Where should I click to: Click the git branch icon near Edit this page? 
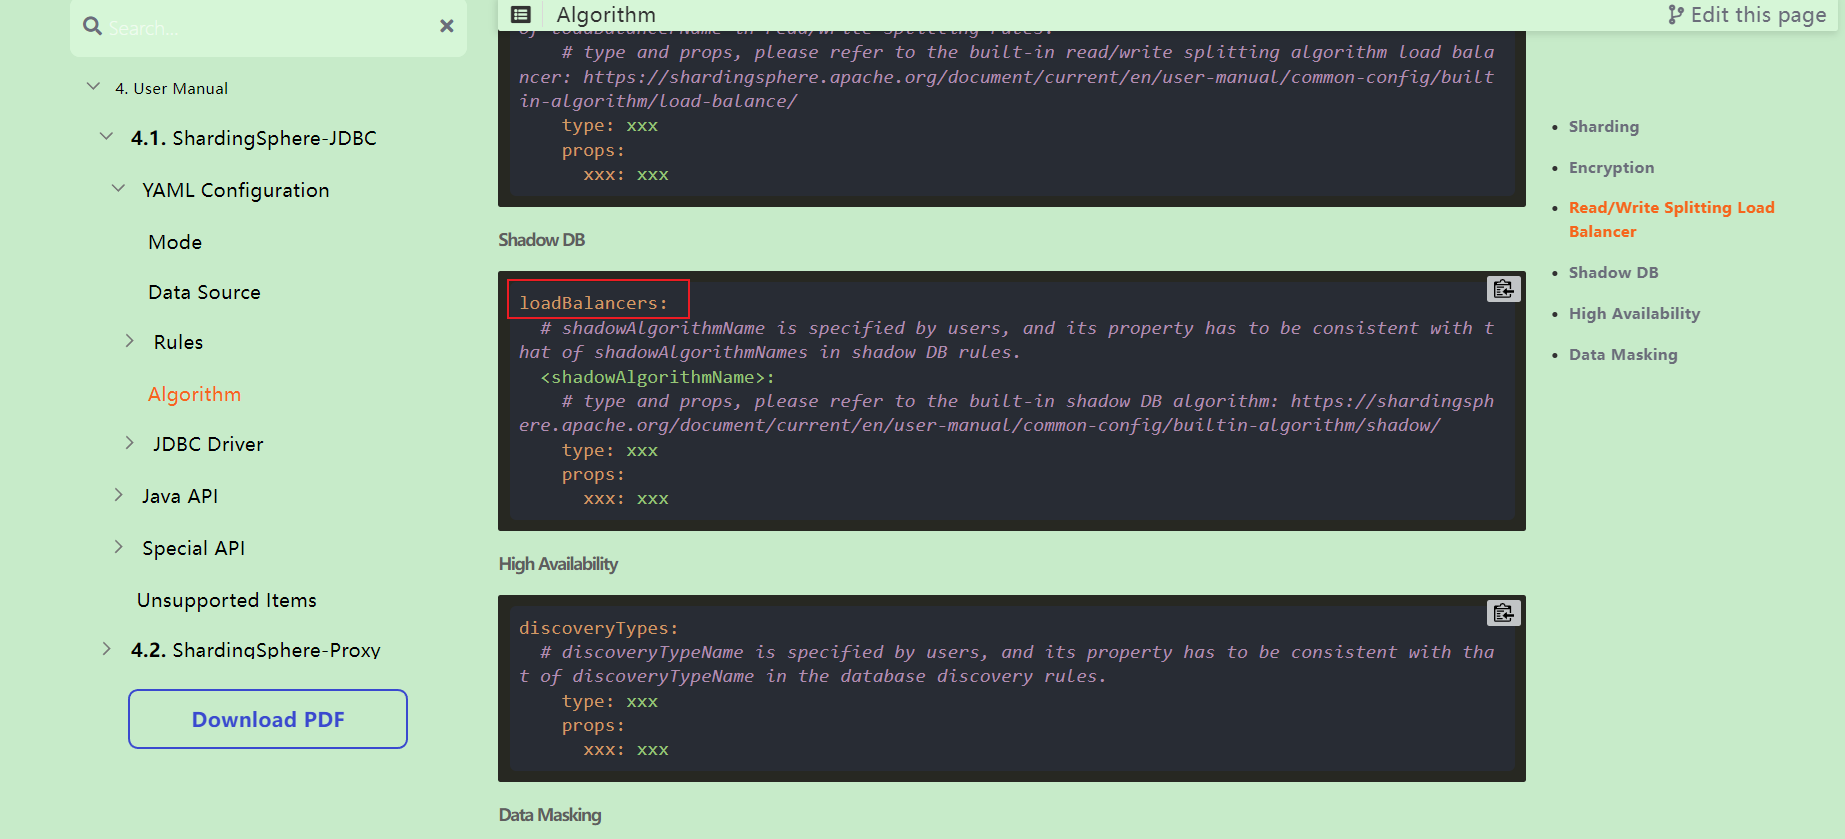pos(1675,14)
